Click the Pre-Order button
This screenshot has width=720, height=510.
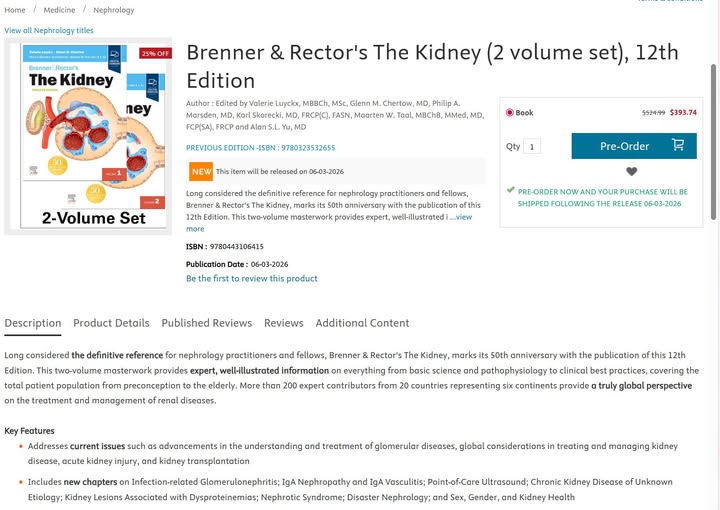(634, 146)
